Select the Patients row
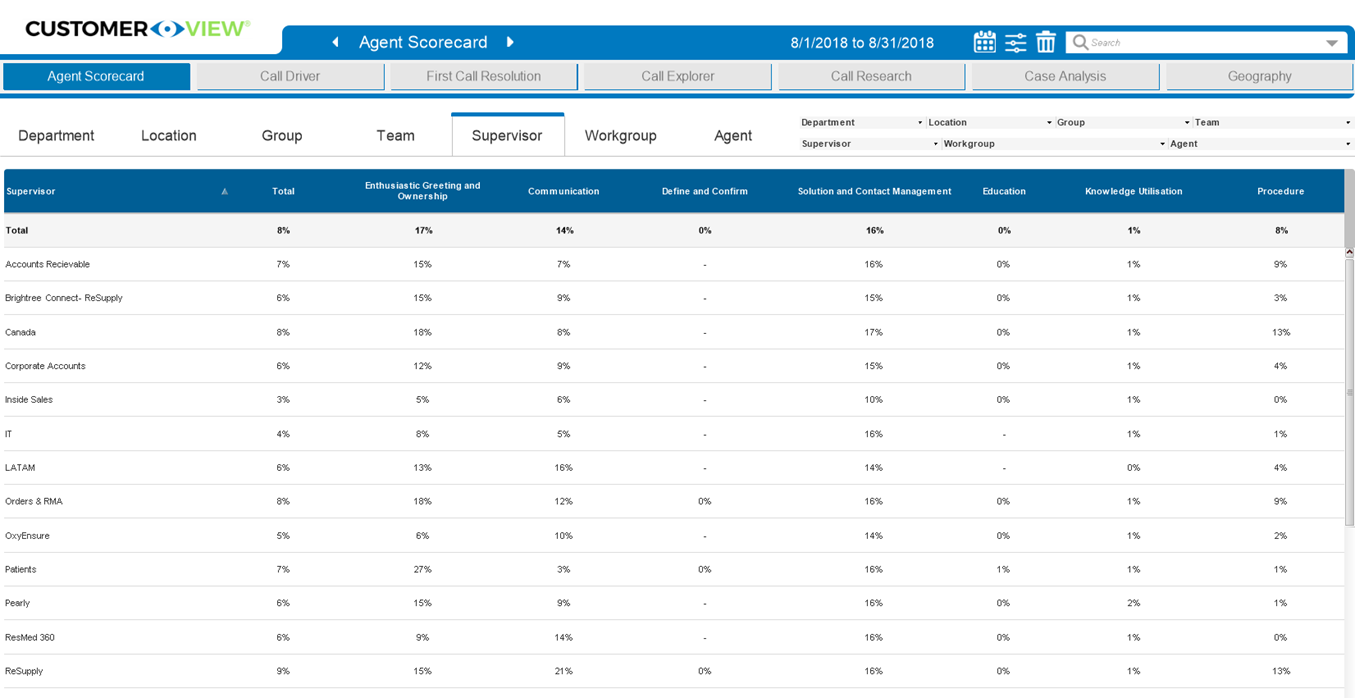 click(x=673, y=570)
